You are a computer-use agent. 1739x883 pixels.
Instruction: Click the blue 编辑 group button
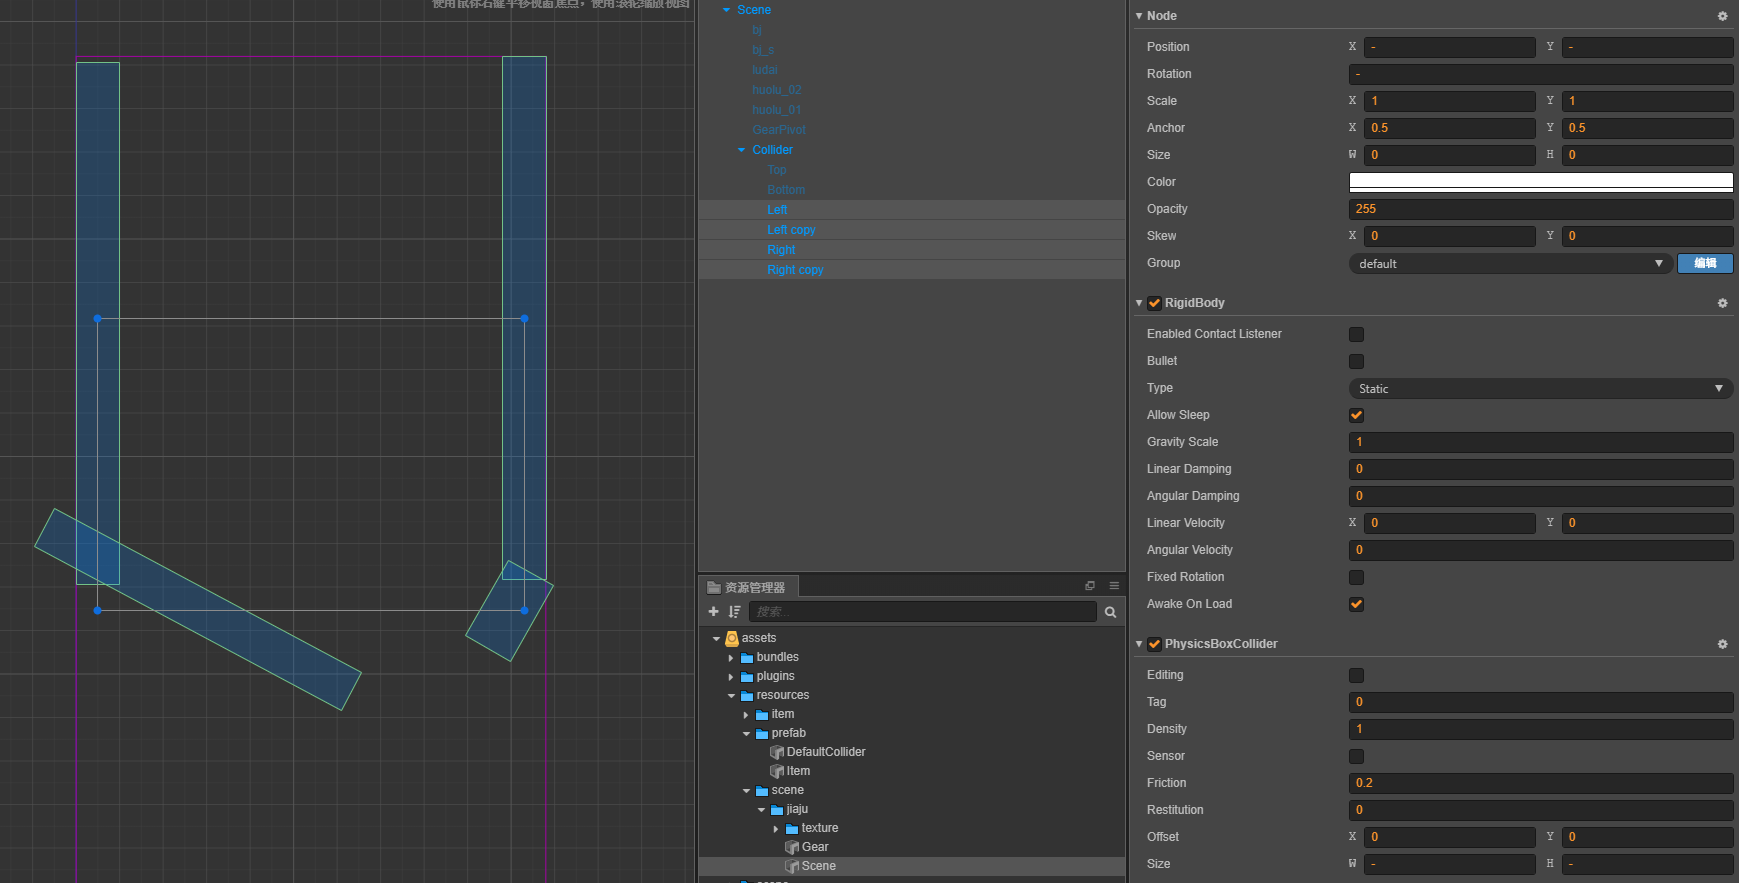1705,263
